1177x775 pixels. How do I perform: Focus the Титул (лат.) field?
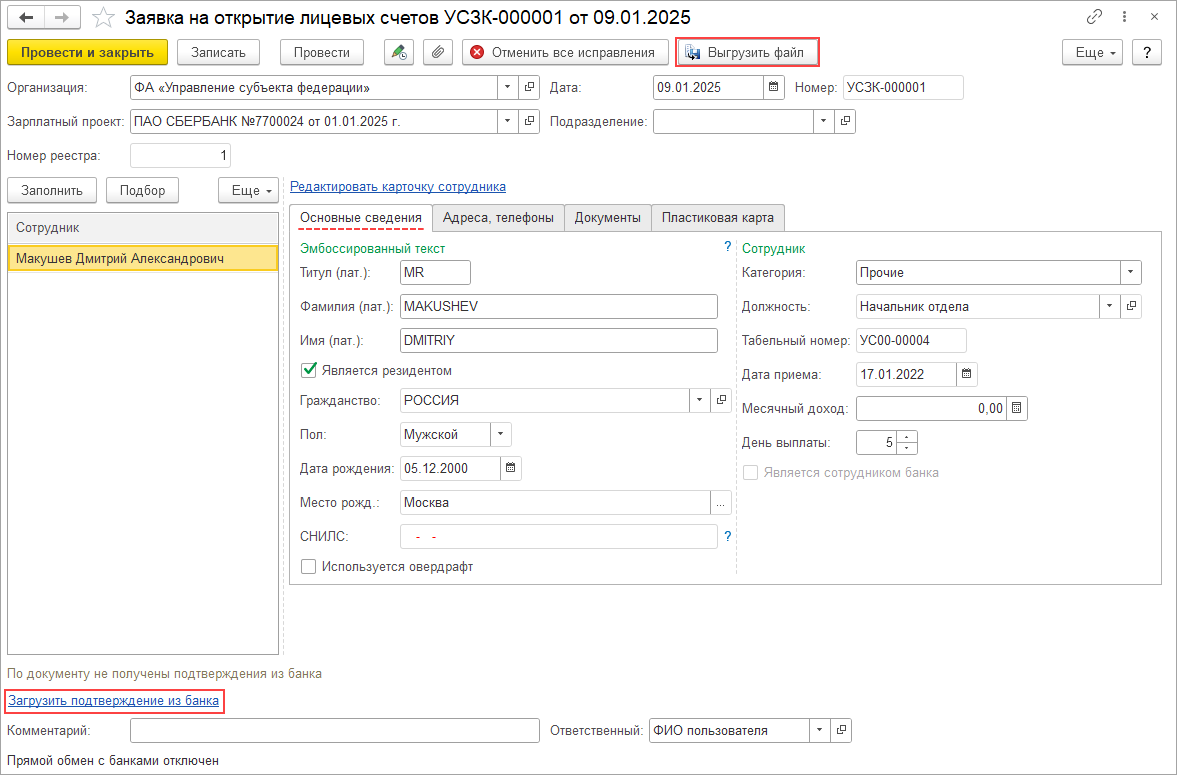(435, 273)
